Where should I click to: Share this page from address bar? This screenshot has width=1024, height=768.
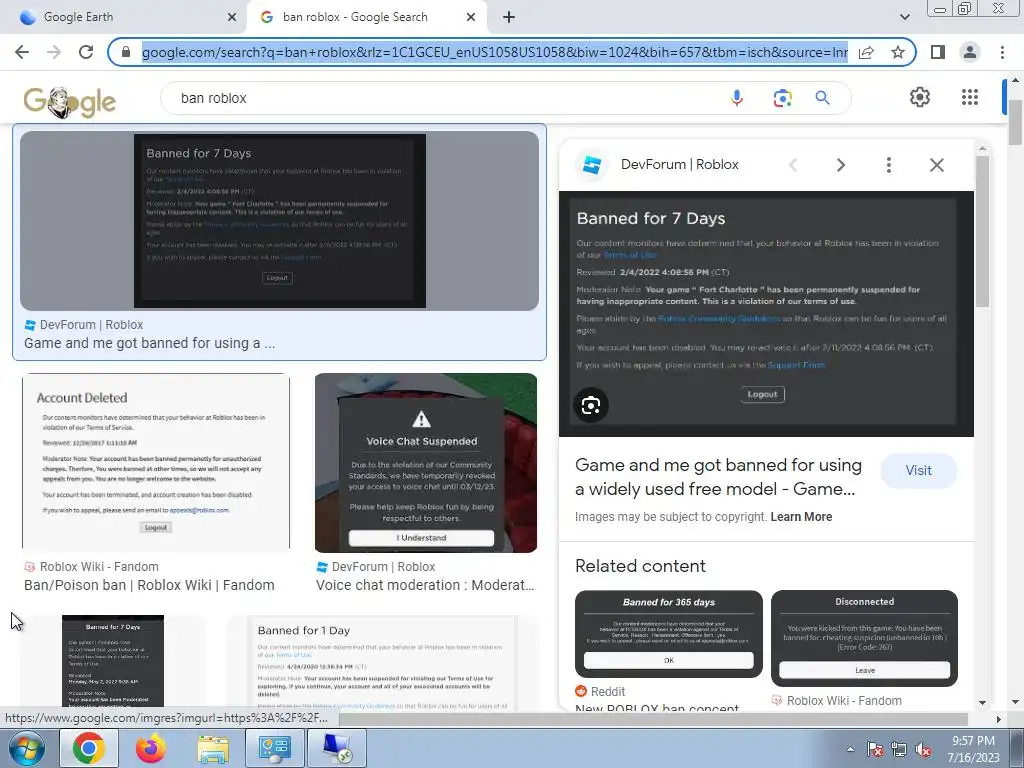(x=866, y=52)
